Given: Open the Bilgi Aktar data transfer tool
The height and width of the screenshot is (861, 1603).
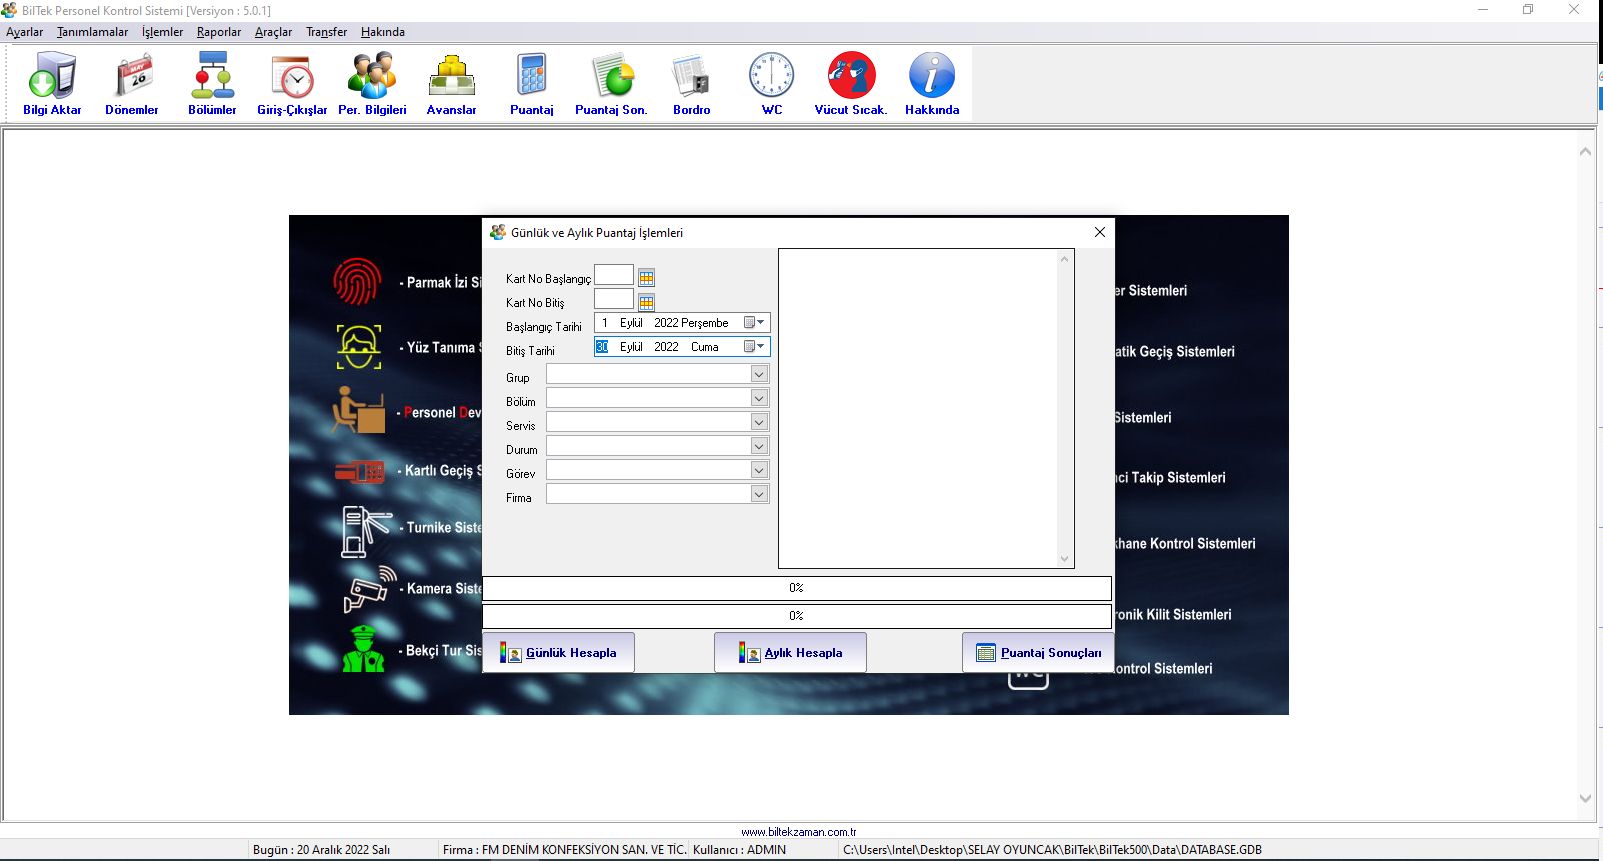Looking at the screenshot, I should tap(52, 84).
